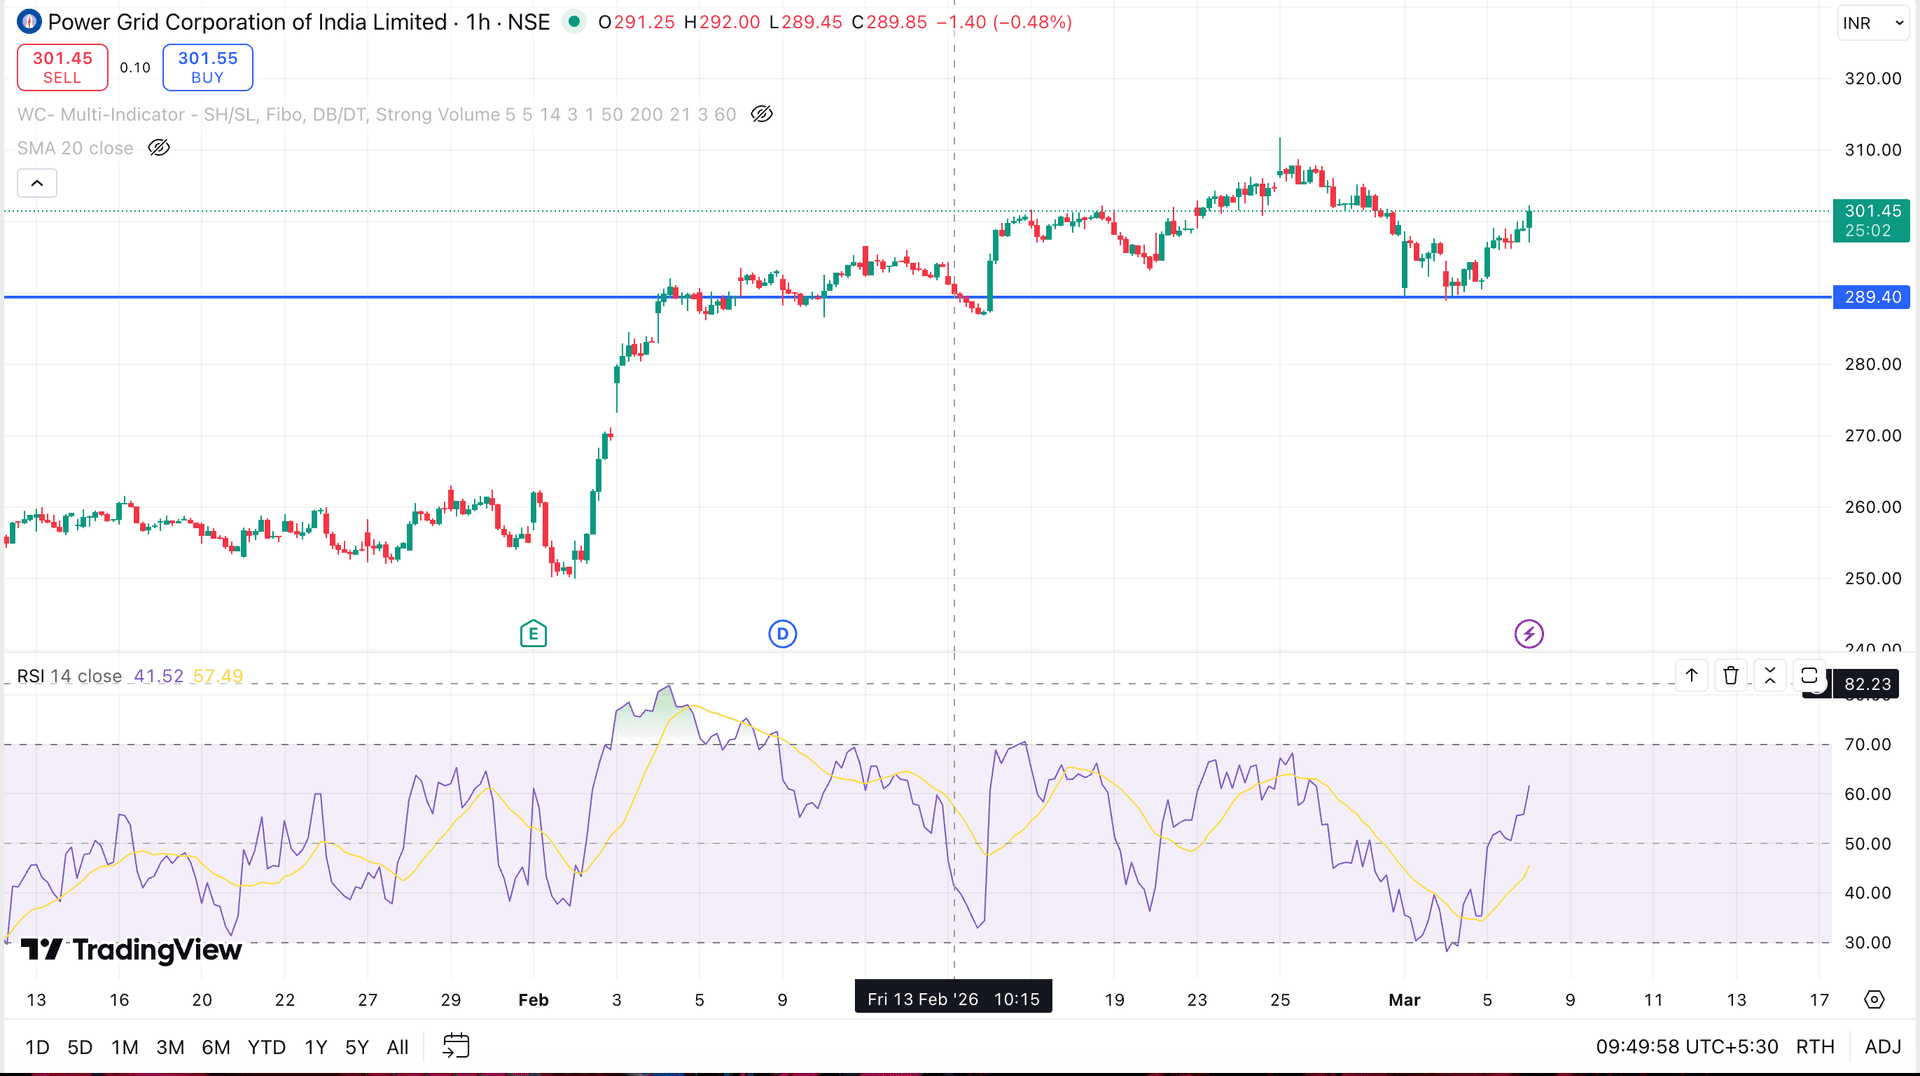Click the 30.00 RSI scale label
The height and width of the screenshot is (1076, 1920).
click(x=1868, y=943)
